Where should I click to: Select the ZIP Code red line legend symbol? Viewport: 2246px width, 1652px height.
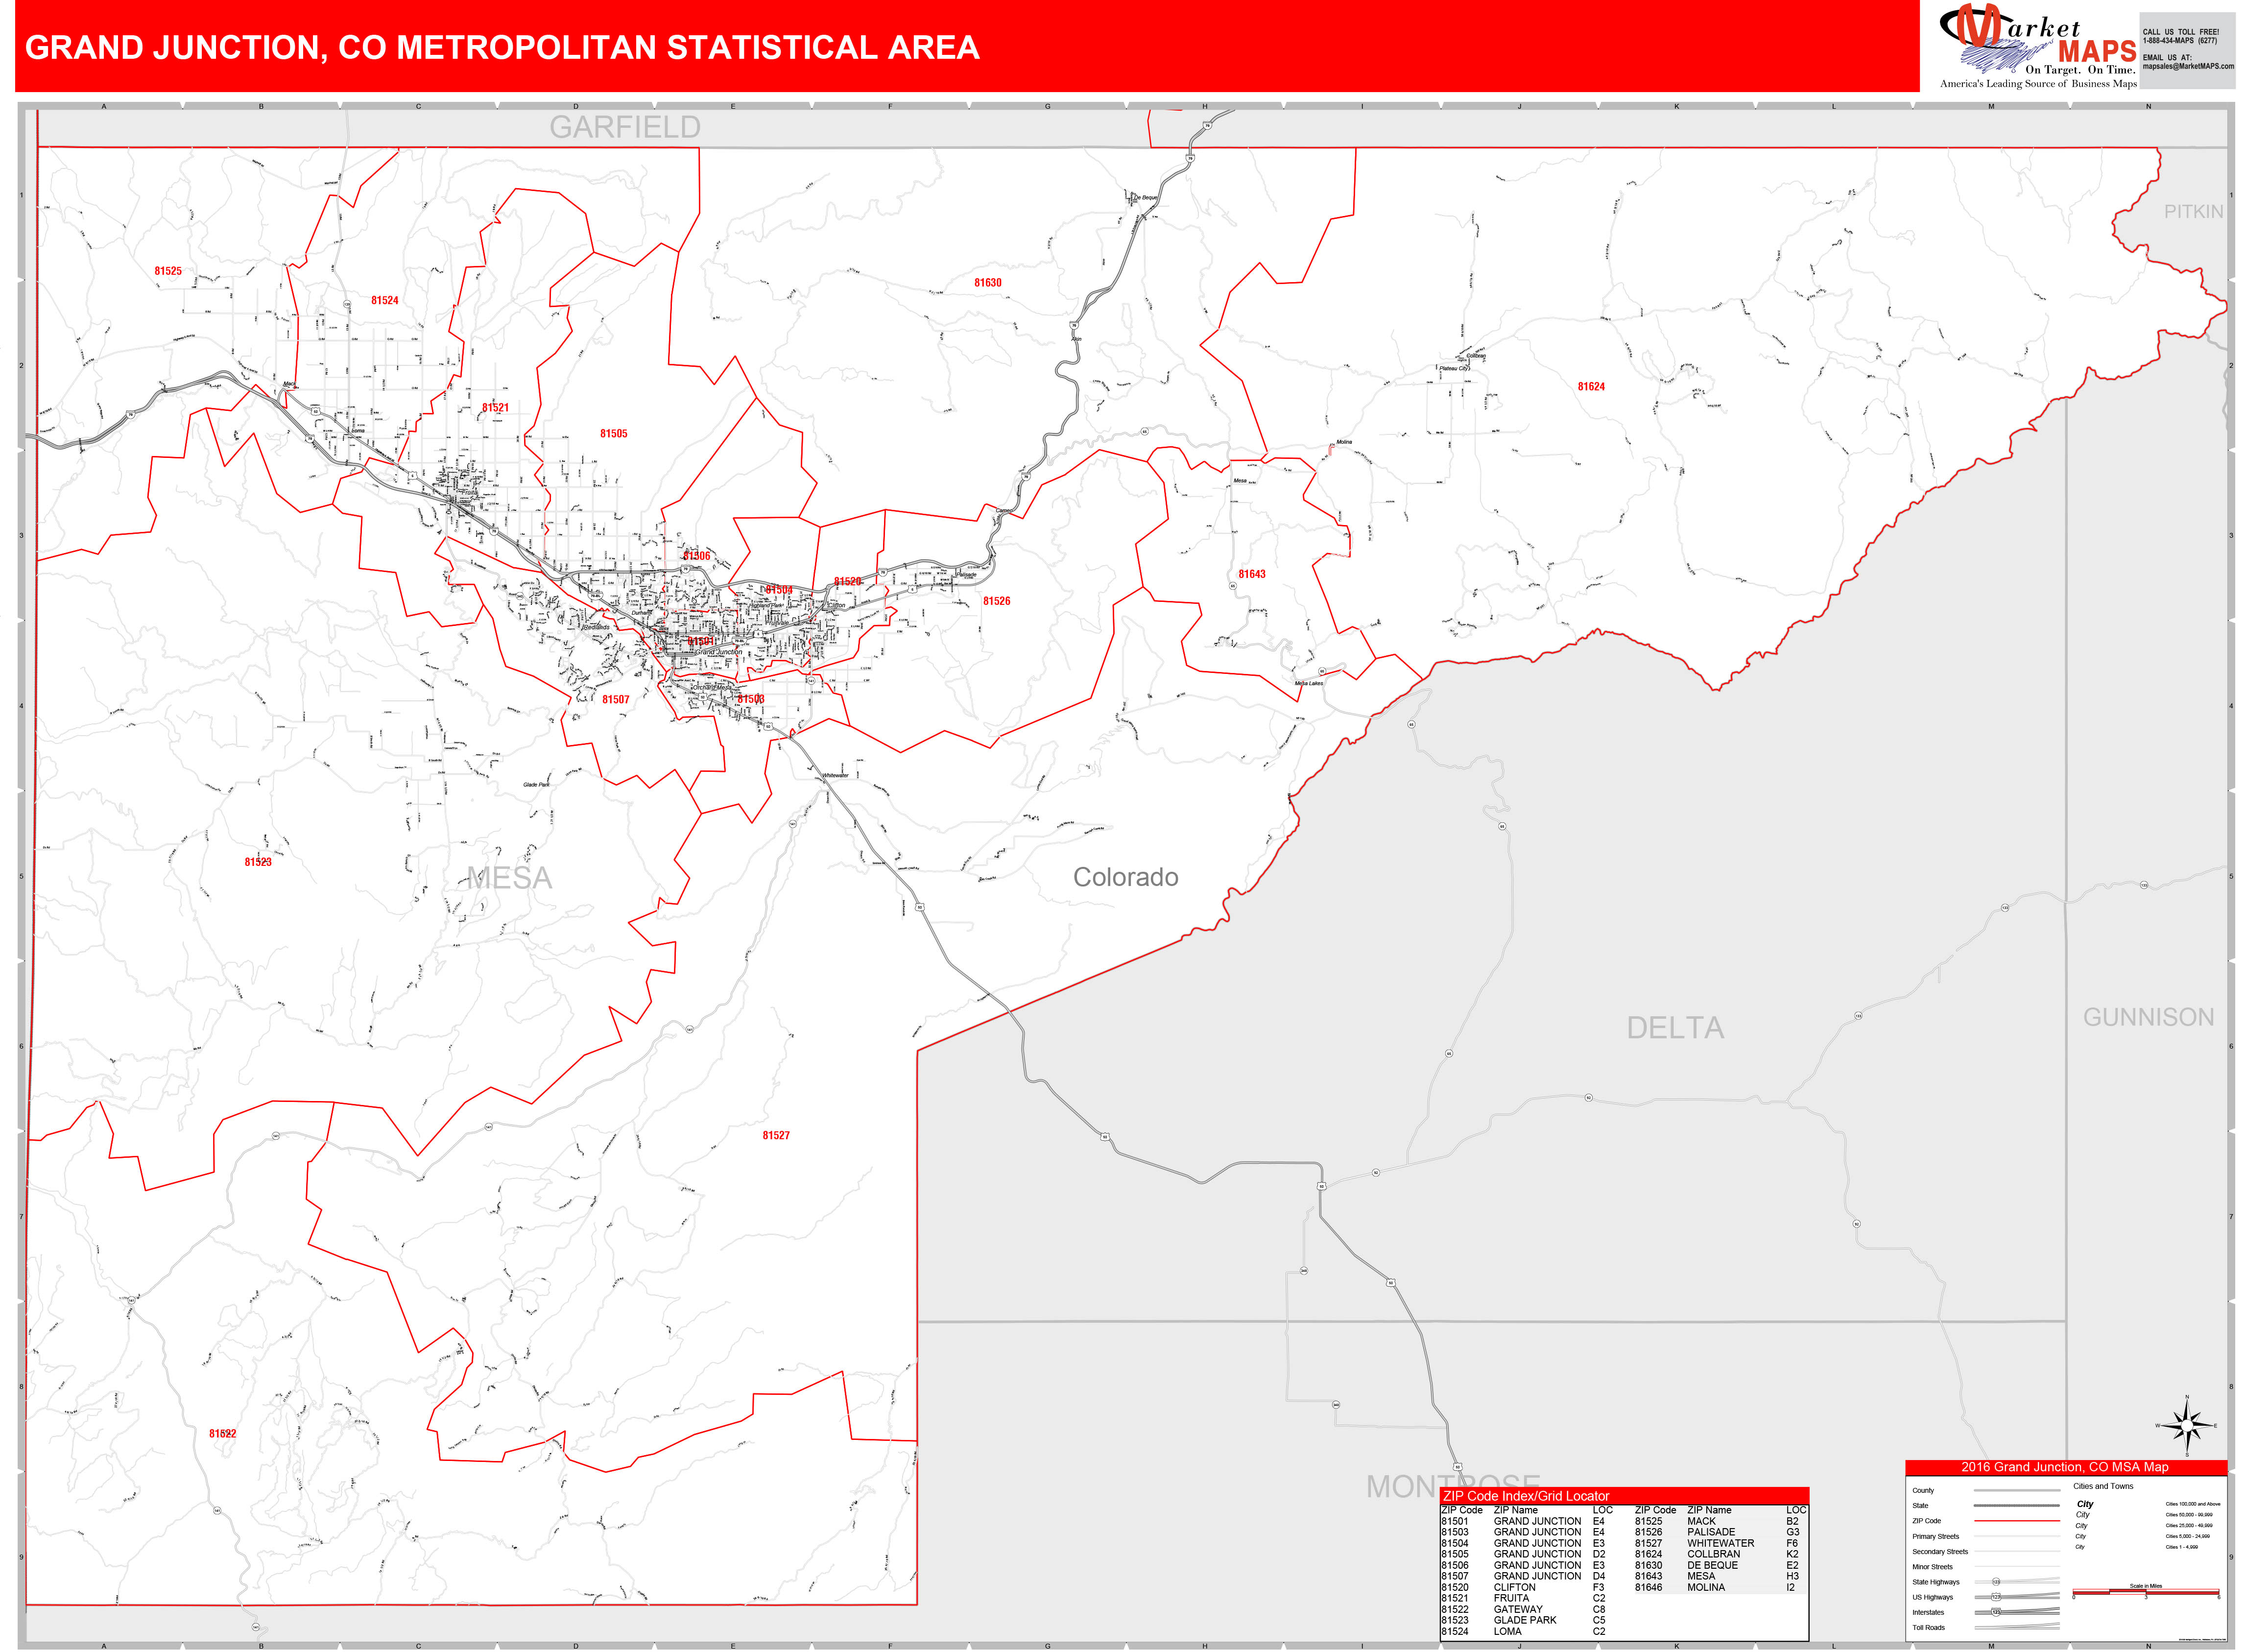pos(2017,1521)
